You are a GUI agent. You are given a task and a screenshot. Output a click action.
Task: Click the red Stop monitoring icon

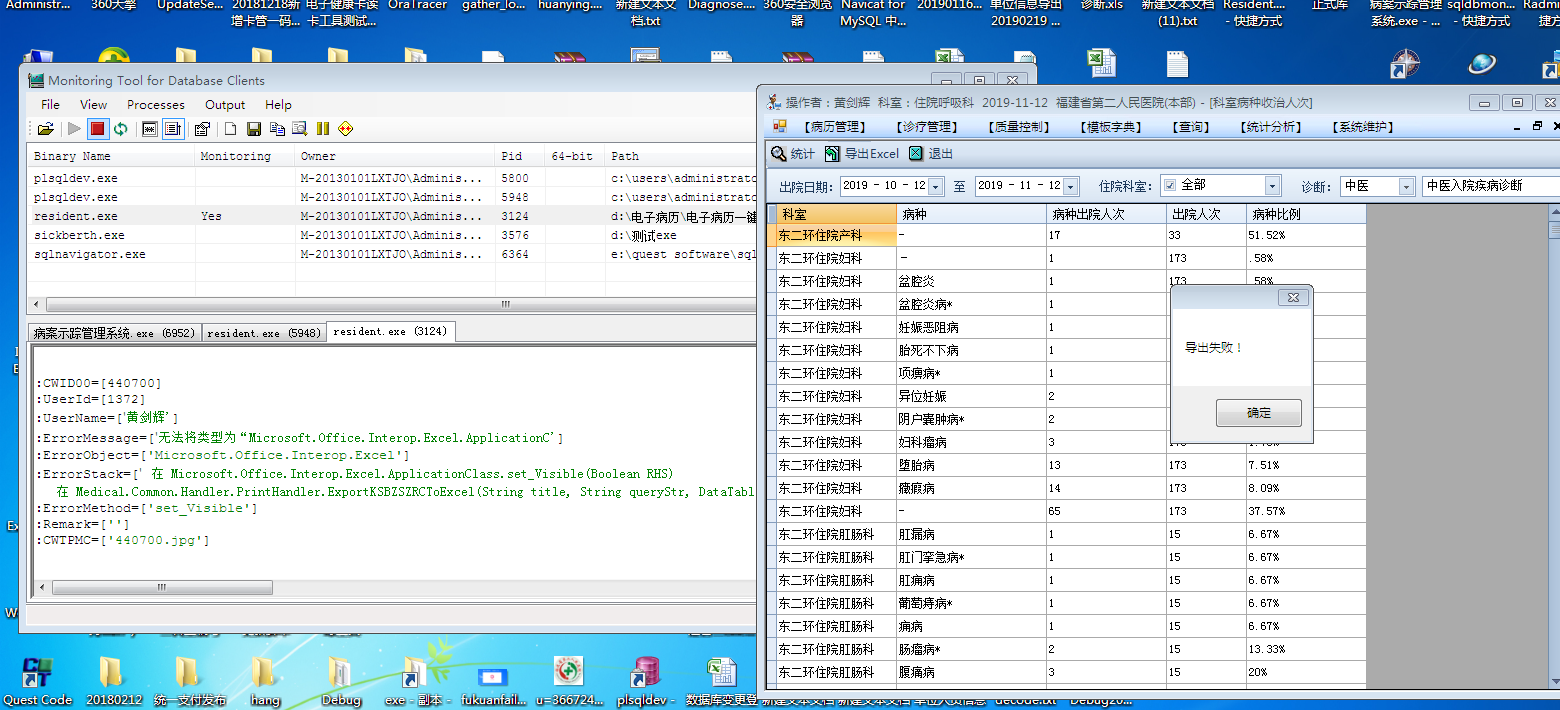tap(97, 128)
